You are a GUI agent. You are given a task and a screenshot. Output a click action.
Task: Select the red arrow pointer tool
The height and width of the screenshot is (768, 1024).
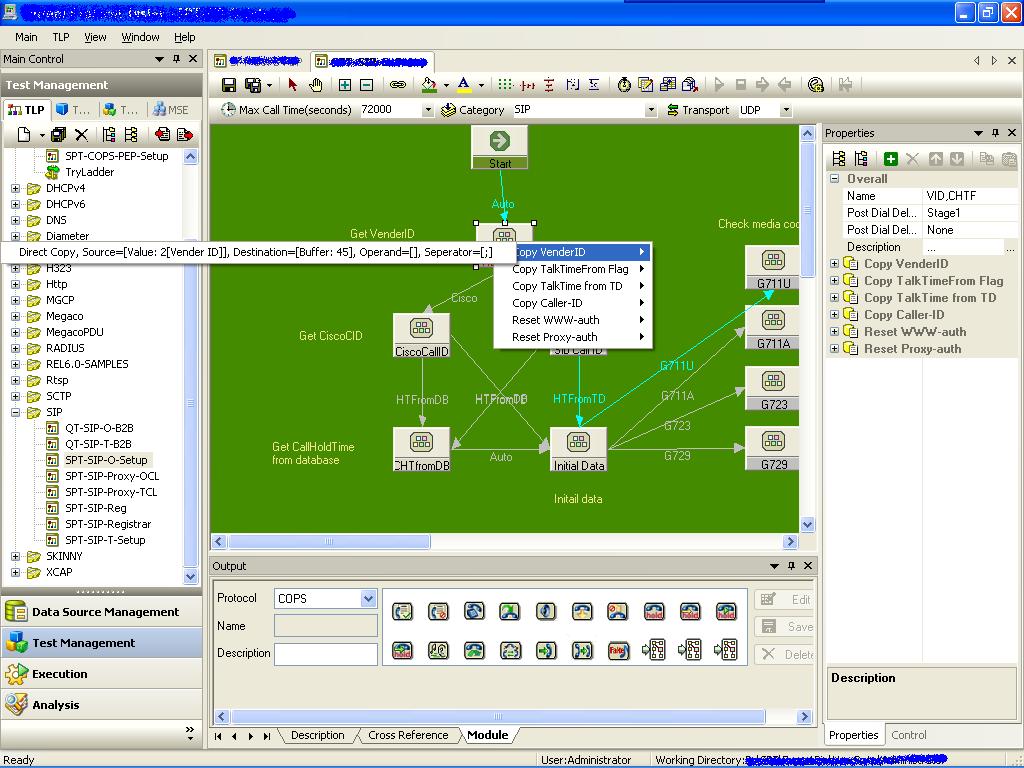(x=293, y=85)
